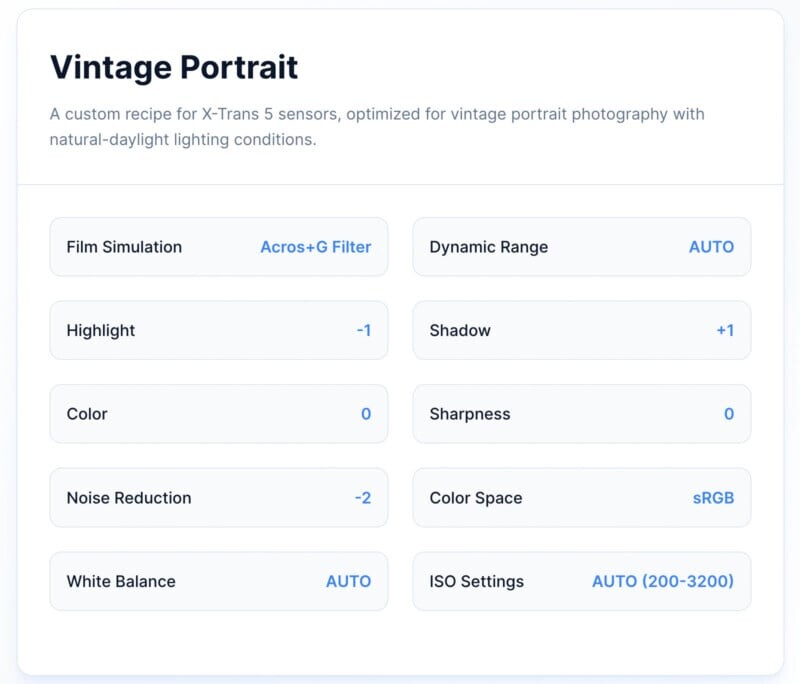The height and width of the screenshot is (684, 800).
Task: Click the Dynamic Range AUTO value
Action: tap(711, 247)
